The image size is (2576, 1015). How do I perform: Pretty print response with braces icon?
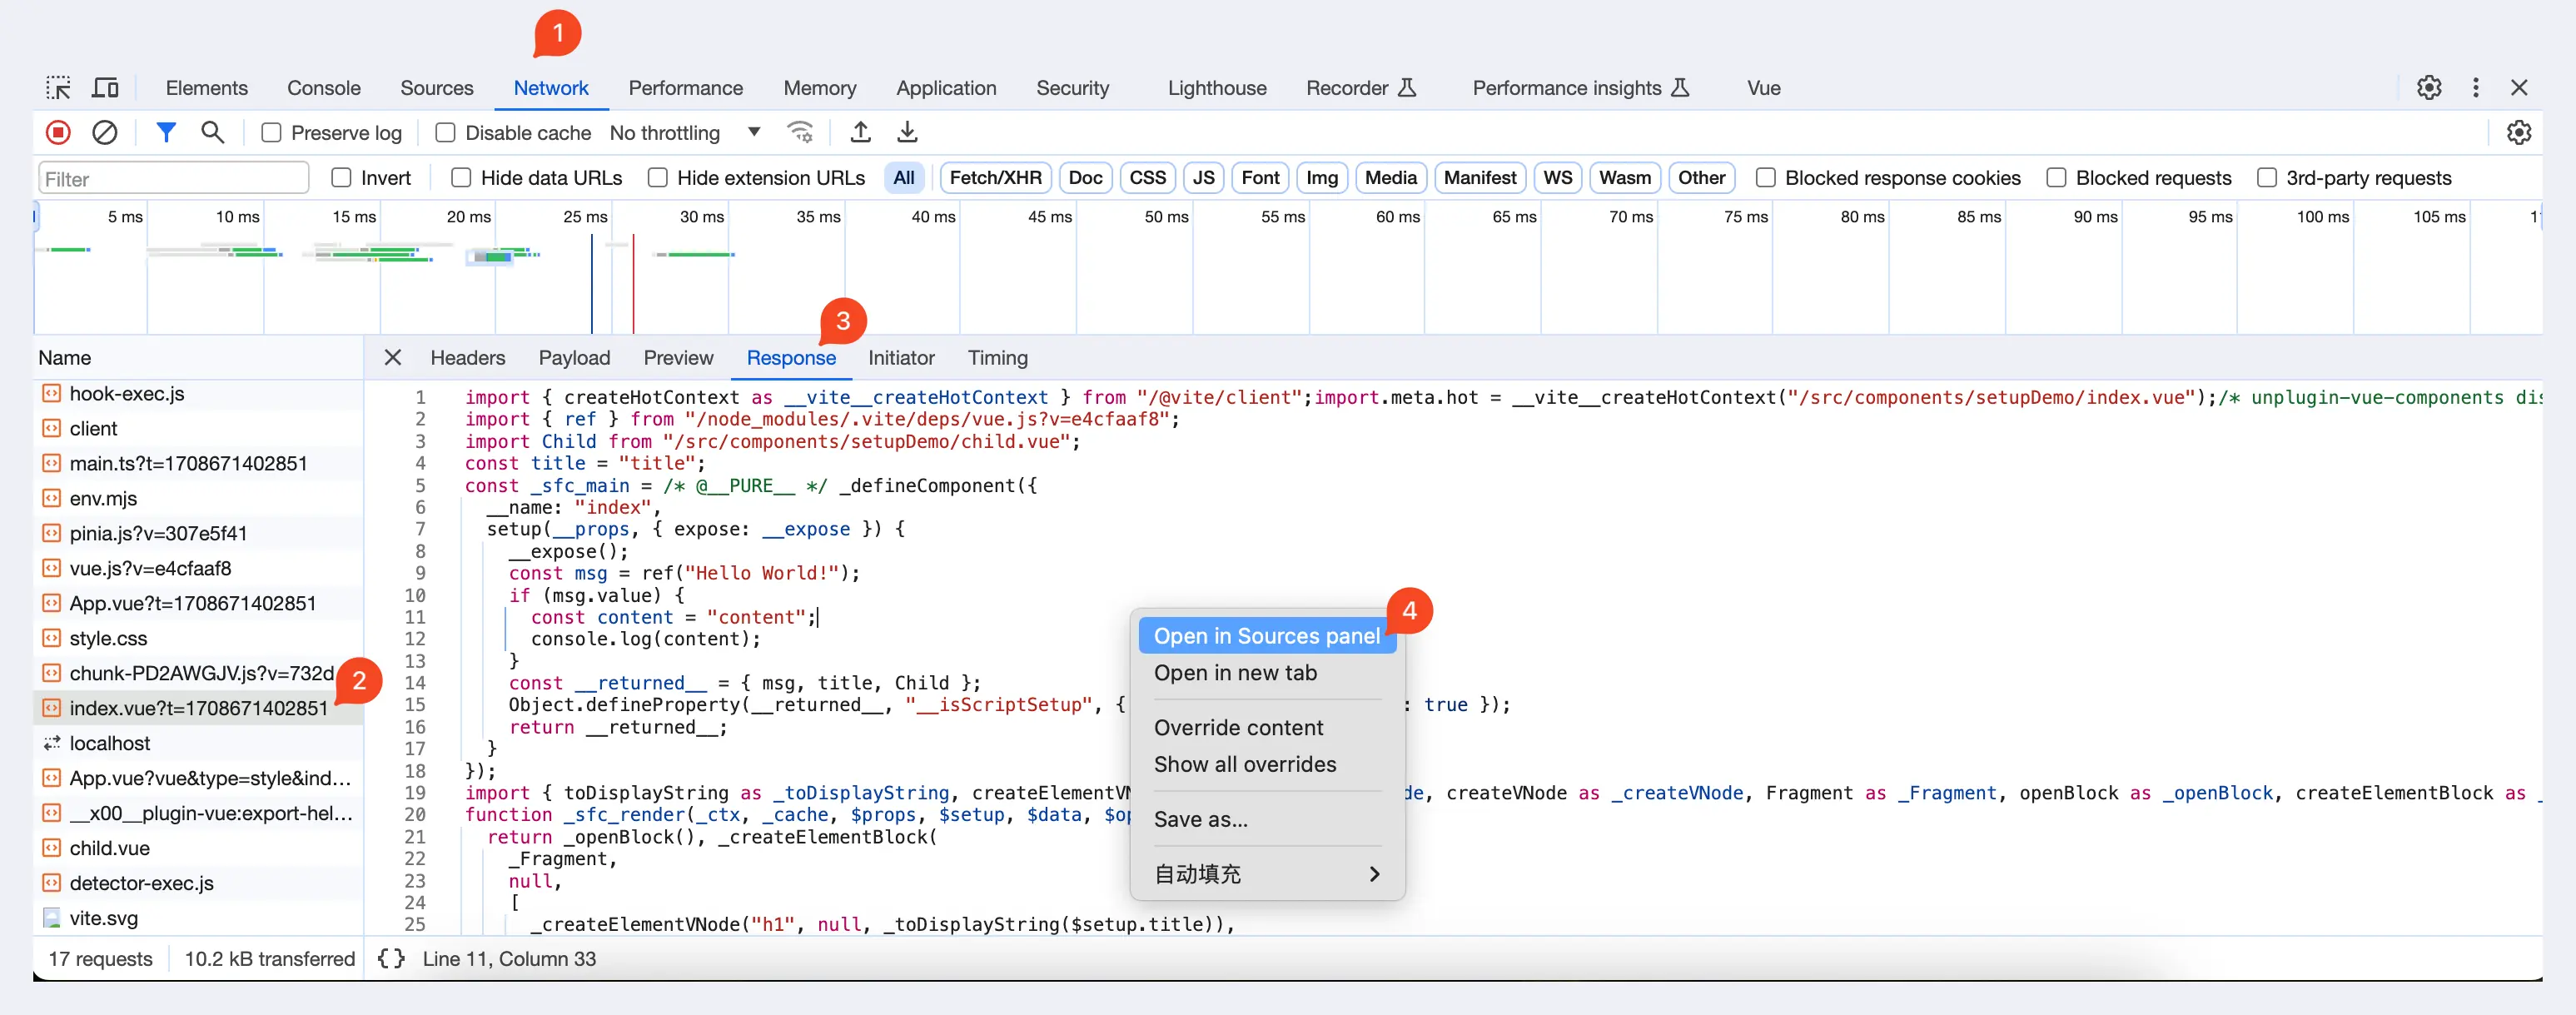click(x=391, y=958)
